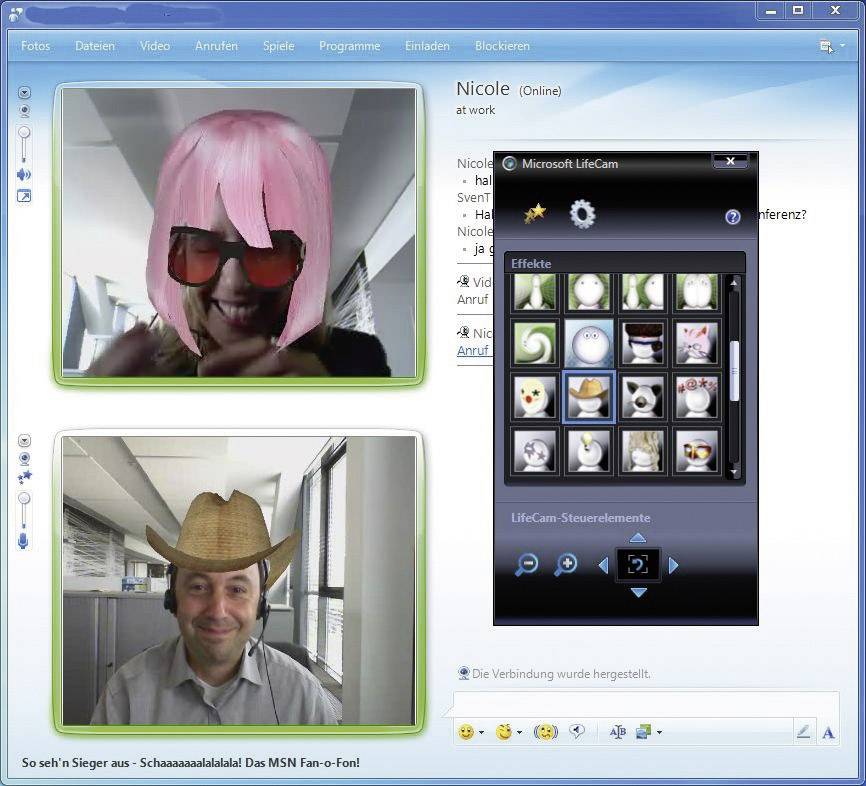Click the zoom-in magnifier in LifeCam controls
866x786 pixels.
pos(566,564)
